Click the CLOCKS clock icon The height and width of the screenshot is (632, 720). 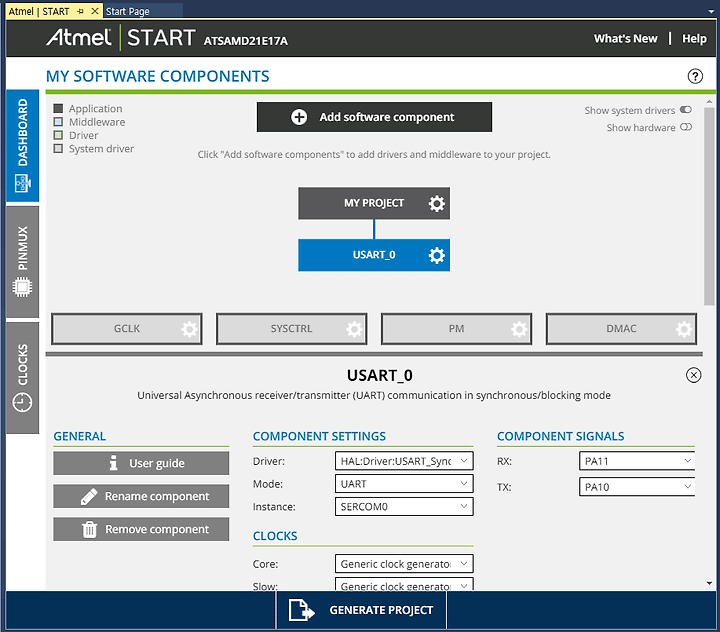(22, 403)
